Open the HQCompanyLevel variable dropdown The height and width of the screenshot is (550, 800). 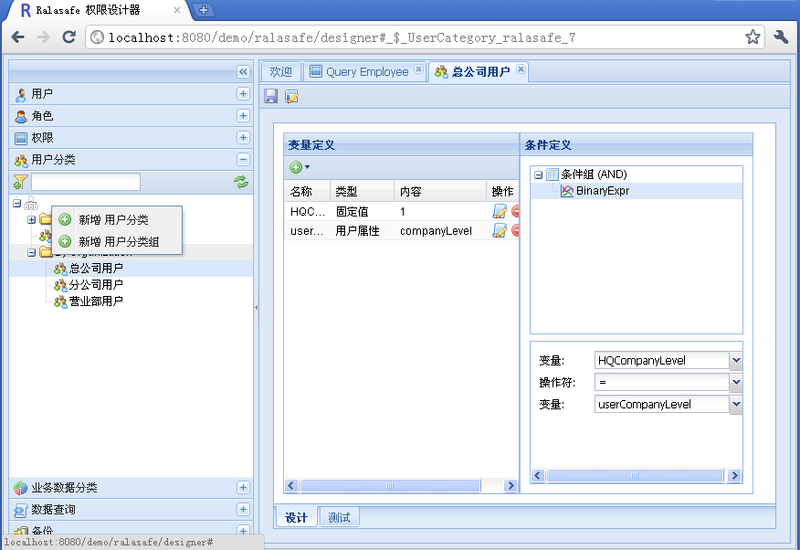click(736, 360)
